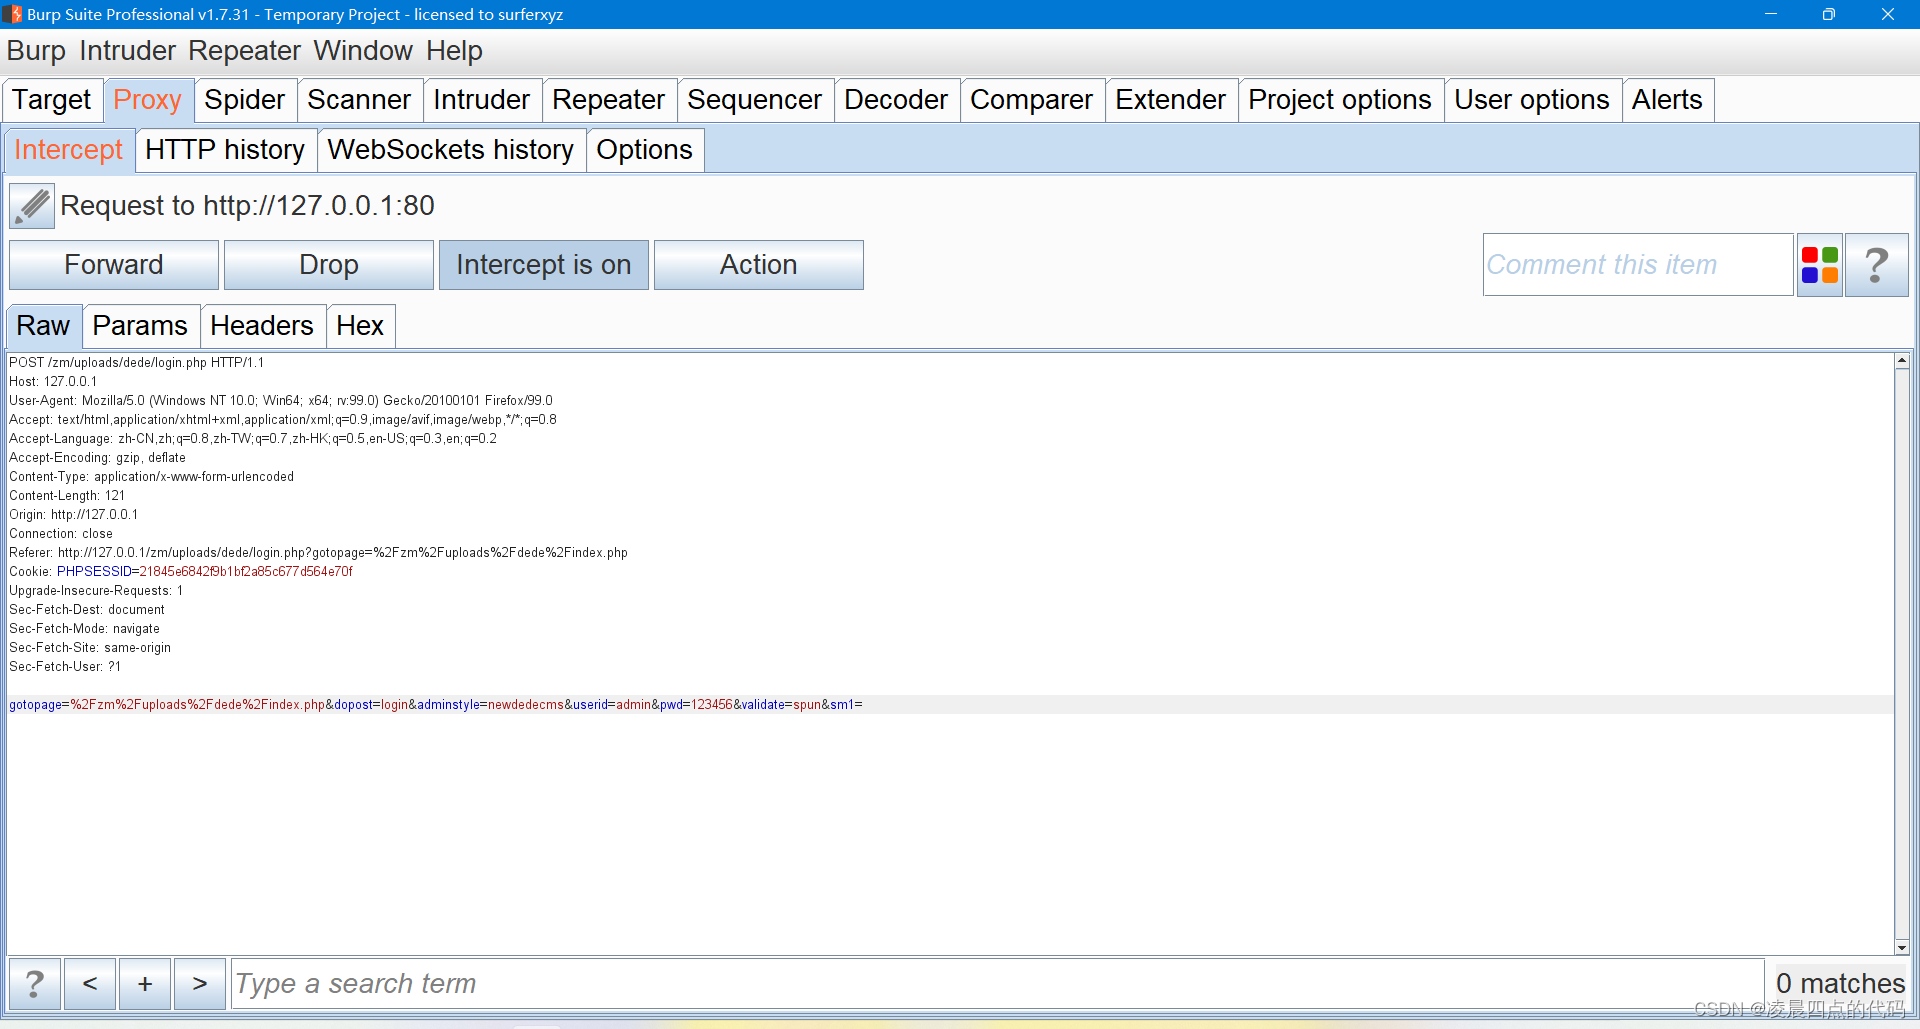Drop the intercepted request
This screenshot has width=1920, height=1029.
coord(328,265)
